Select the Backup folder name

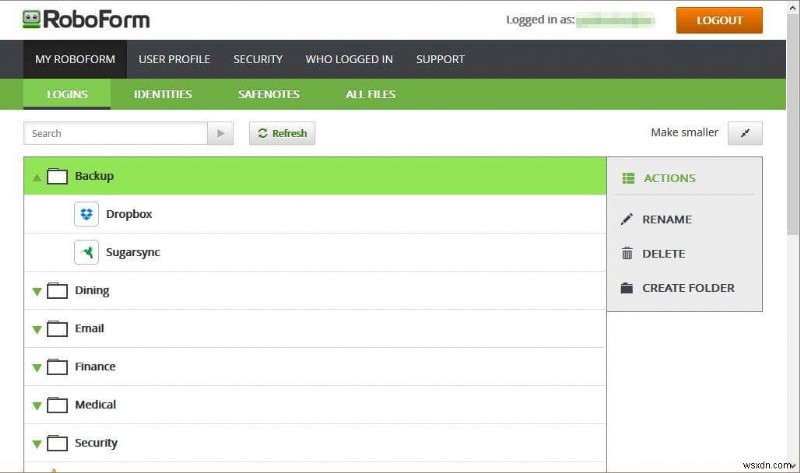pyautogui.click(x=94, y=176)
